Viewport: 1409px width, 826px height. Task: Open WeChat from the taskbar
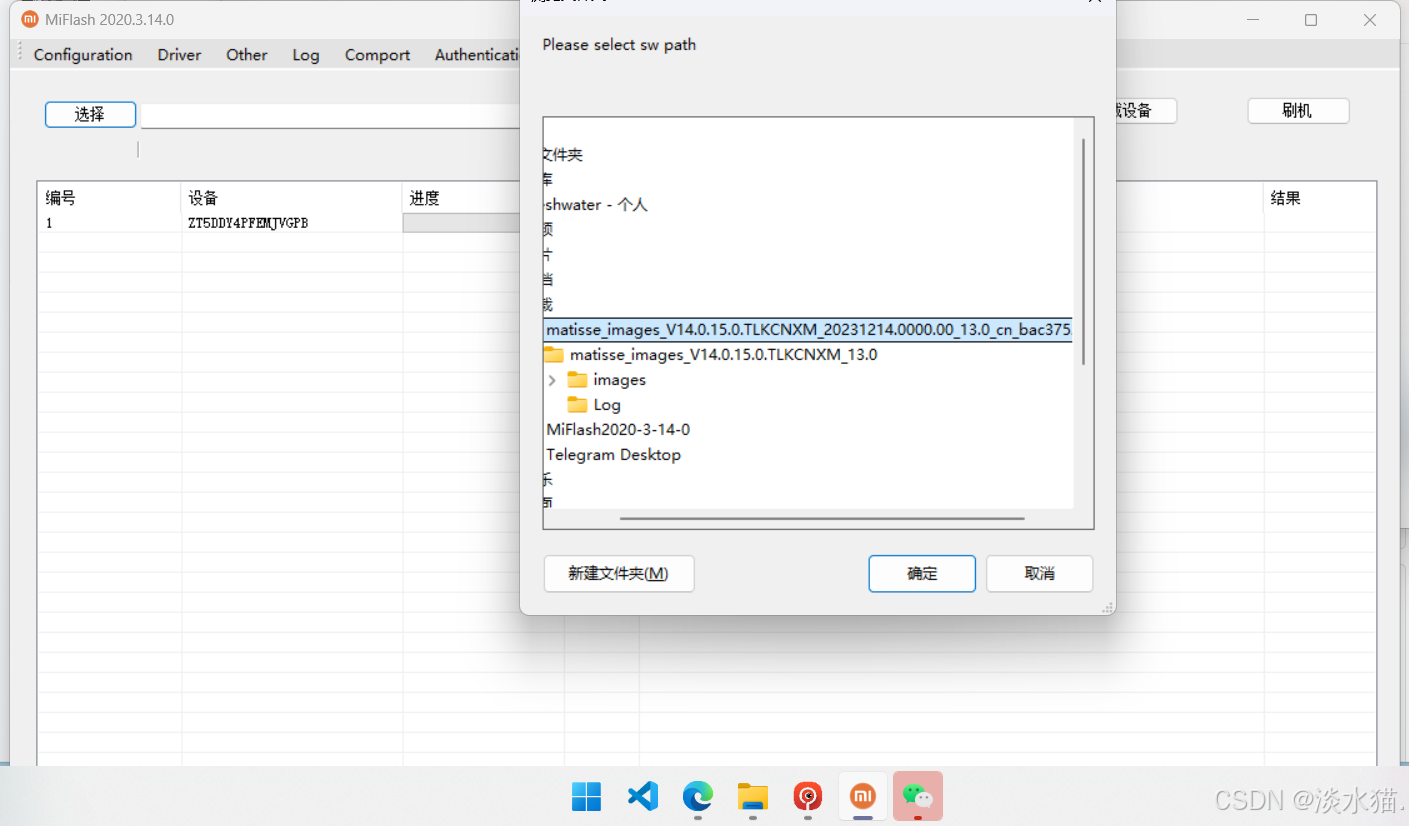tap(917, 796)
